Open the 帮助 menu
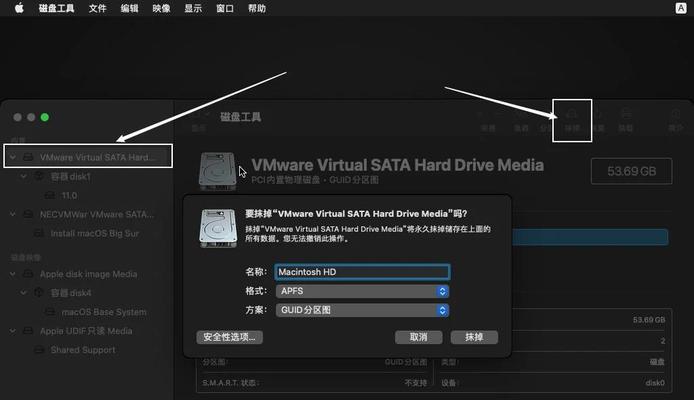The height and width of the screenshot is (400, 694). (x=257, y=8)
